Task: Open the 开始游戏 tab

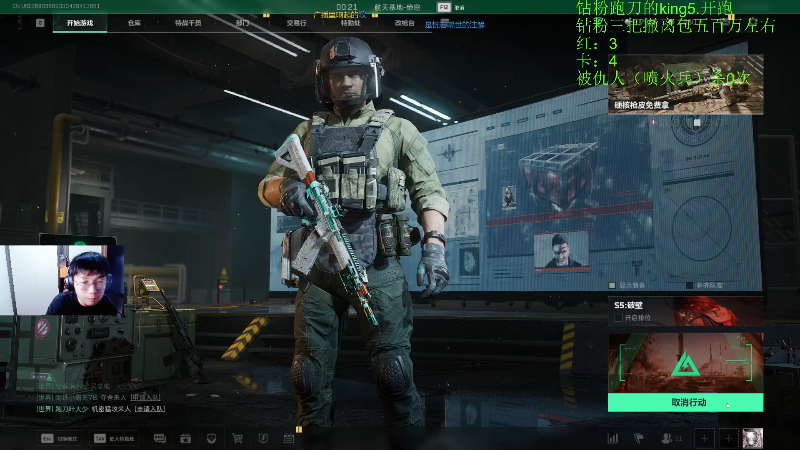Action: pyautogui.click(x=80, y=23)
